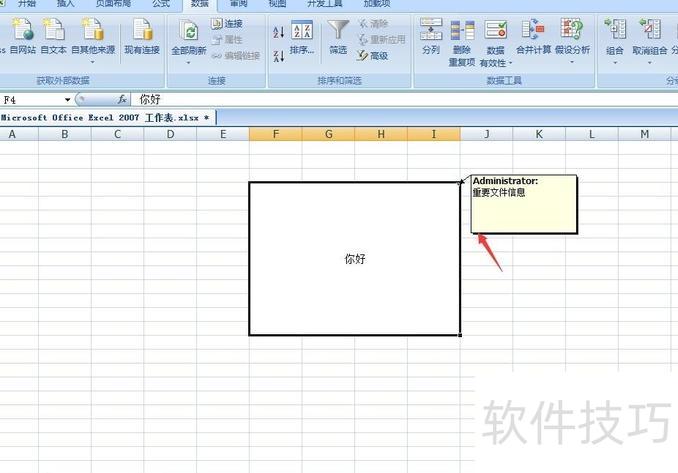Open the Name Box dropdown arrow
Image resolution: width=678 pixels, height=473 pixels.
(67, 100)
